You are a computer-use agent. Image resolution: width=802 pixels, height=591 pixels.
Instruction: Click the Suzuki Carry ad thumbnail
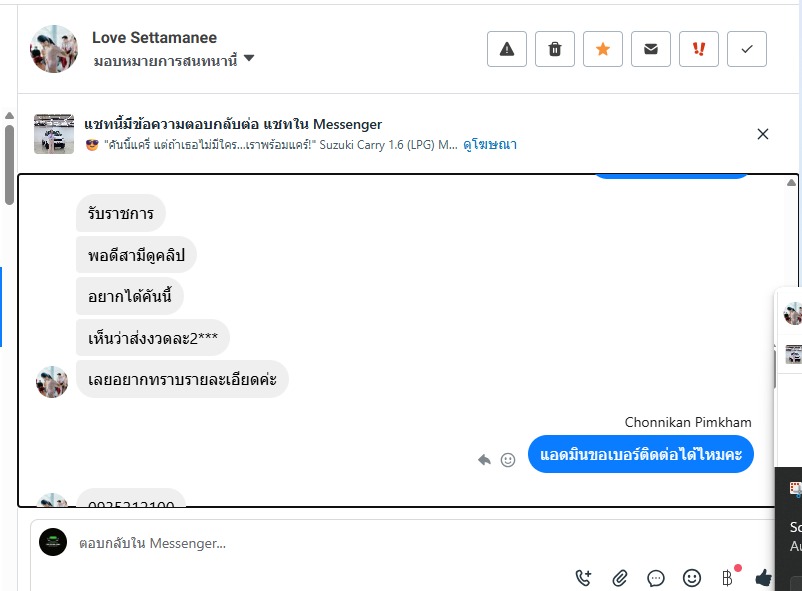pyautogui.click(x=54, y=134)
